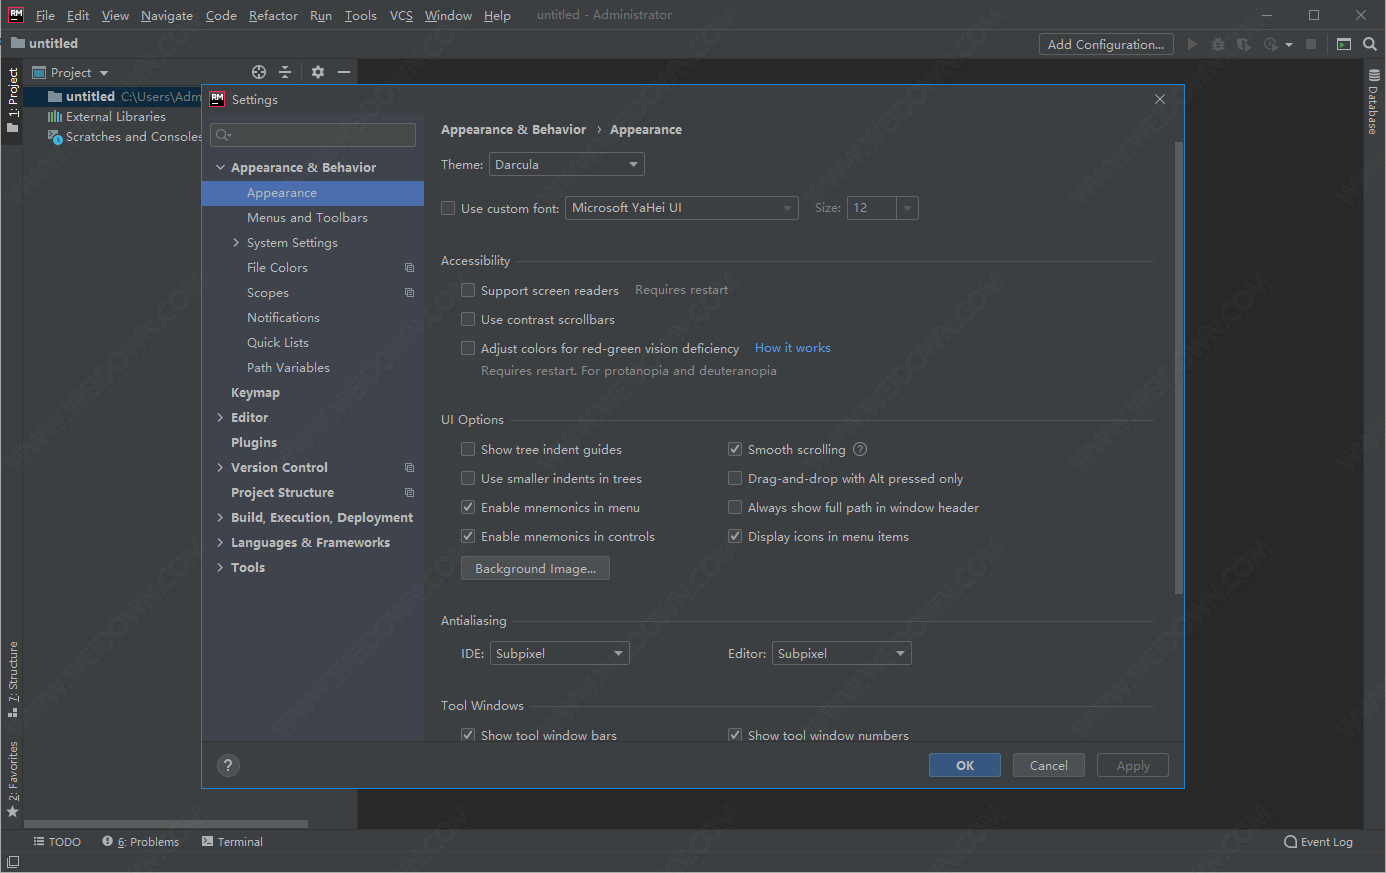
Task: Open the Project panel gear options
Action: 318,72
